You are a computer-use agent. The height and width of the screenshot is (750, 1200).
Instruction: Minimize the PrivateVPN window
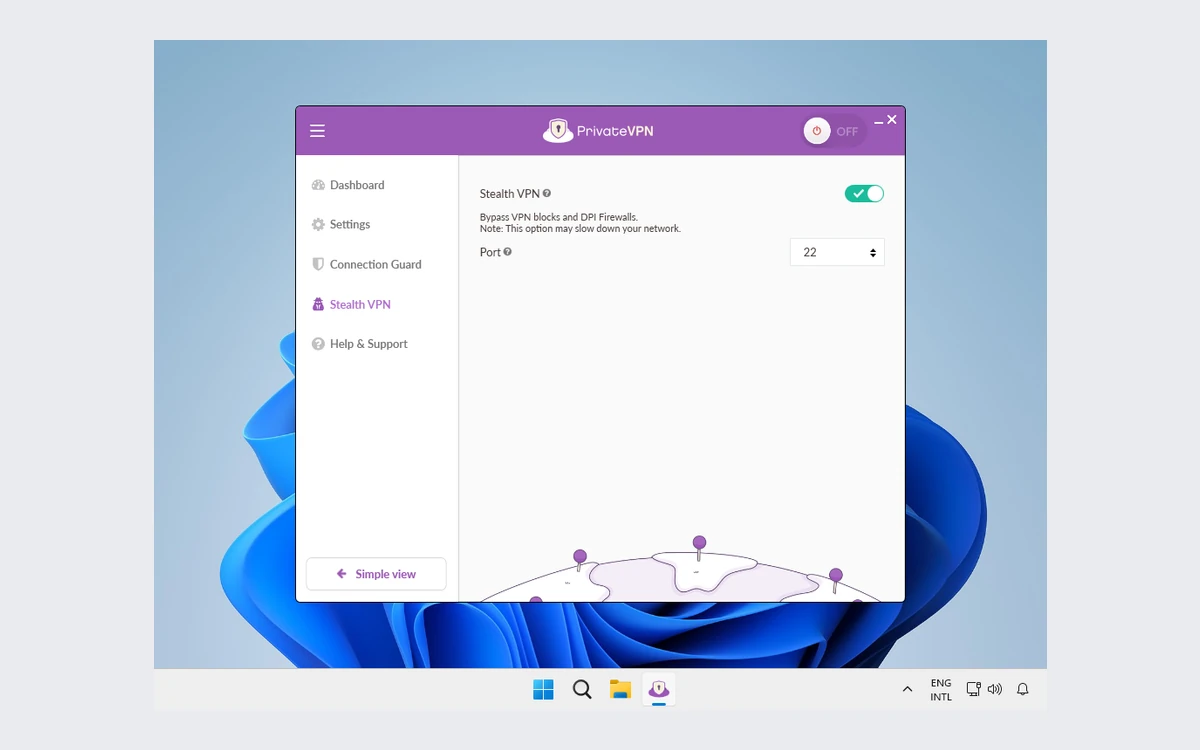879,121
